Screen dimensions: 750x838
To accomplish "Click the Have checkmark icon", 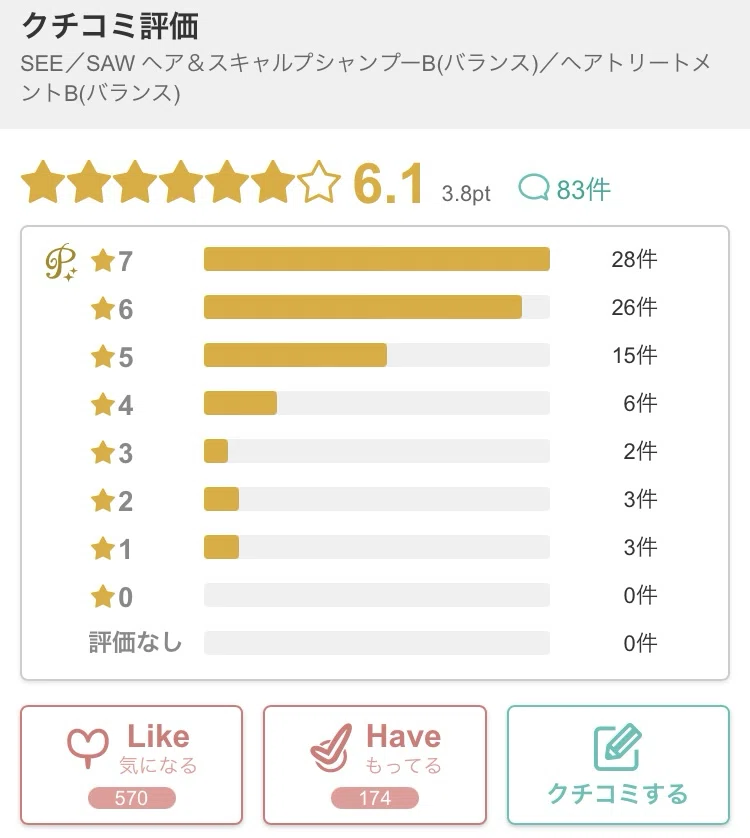I will coord(331,748).
